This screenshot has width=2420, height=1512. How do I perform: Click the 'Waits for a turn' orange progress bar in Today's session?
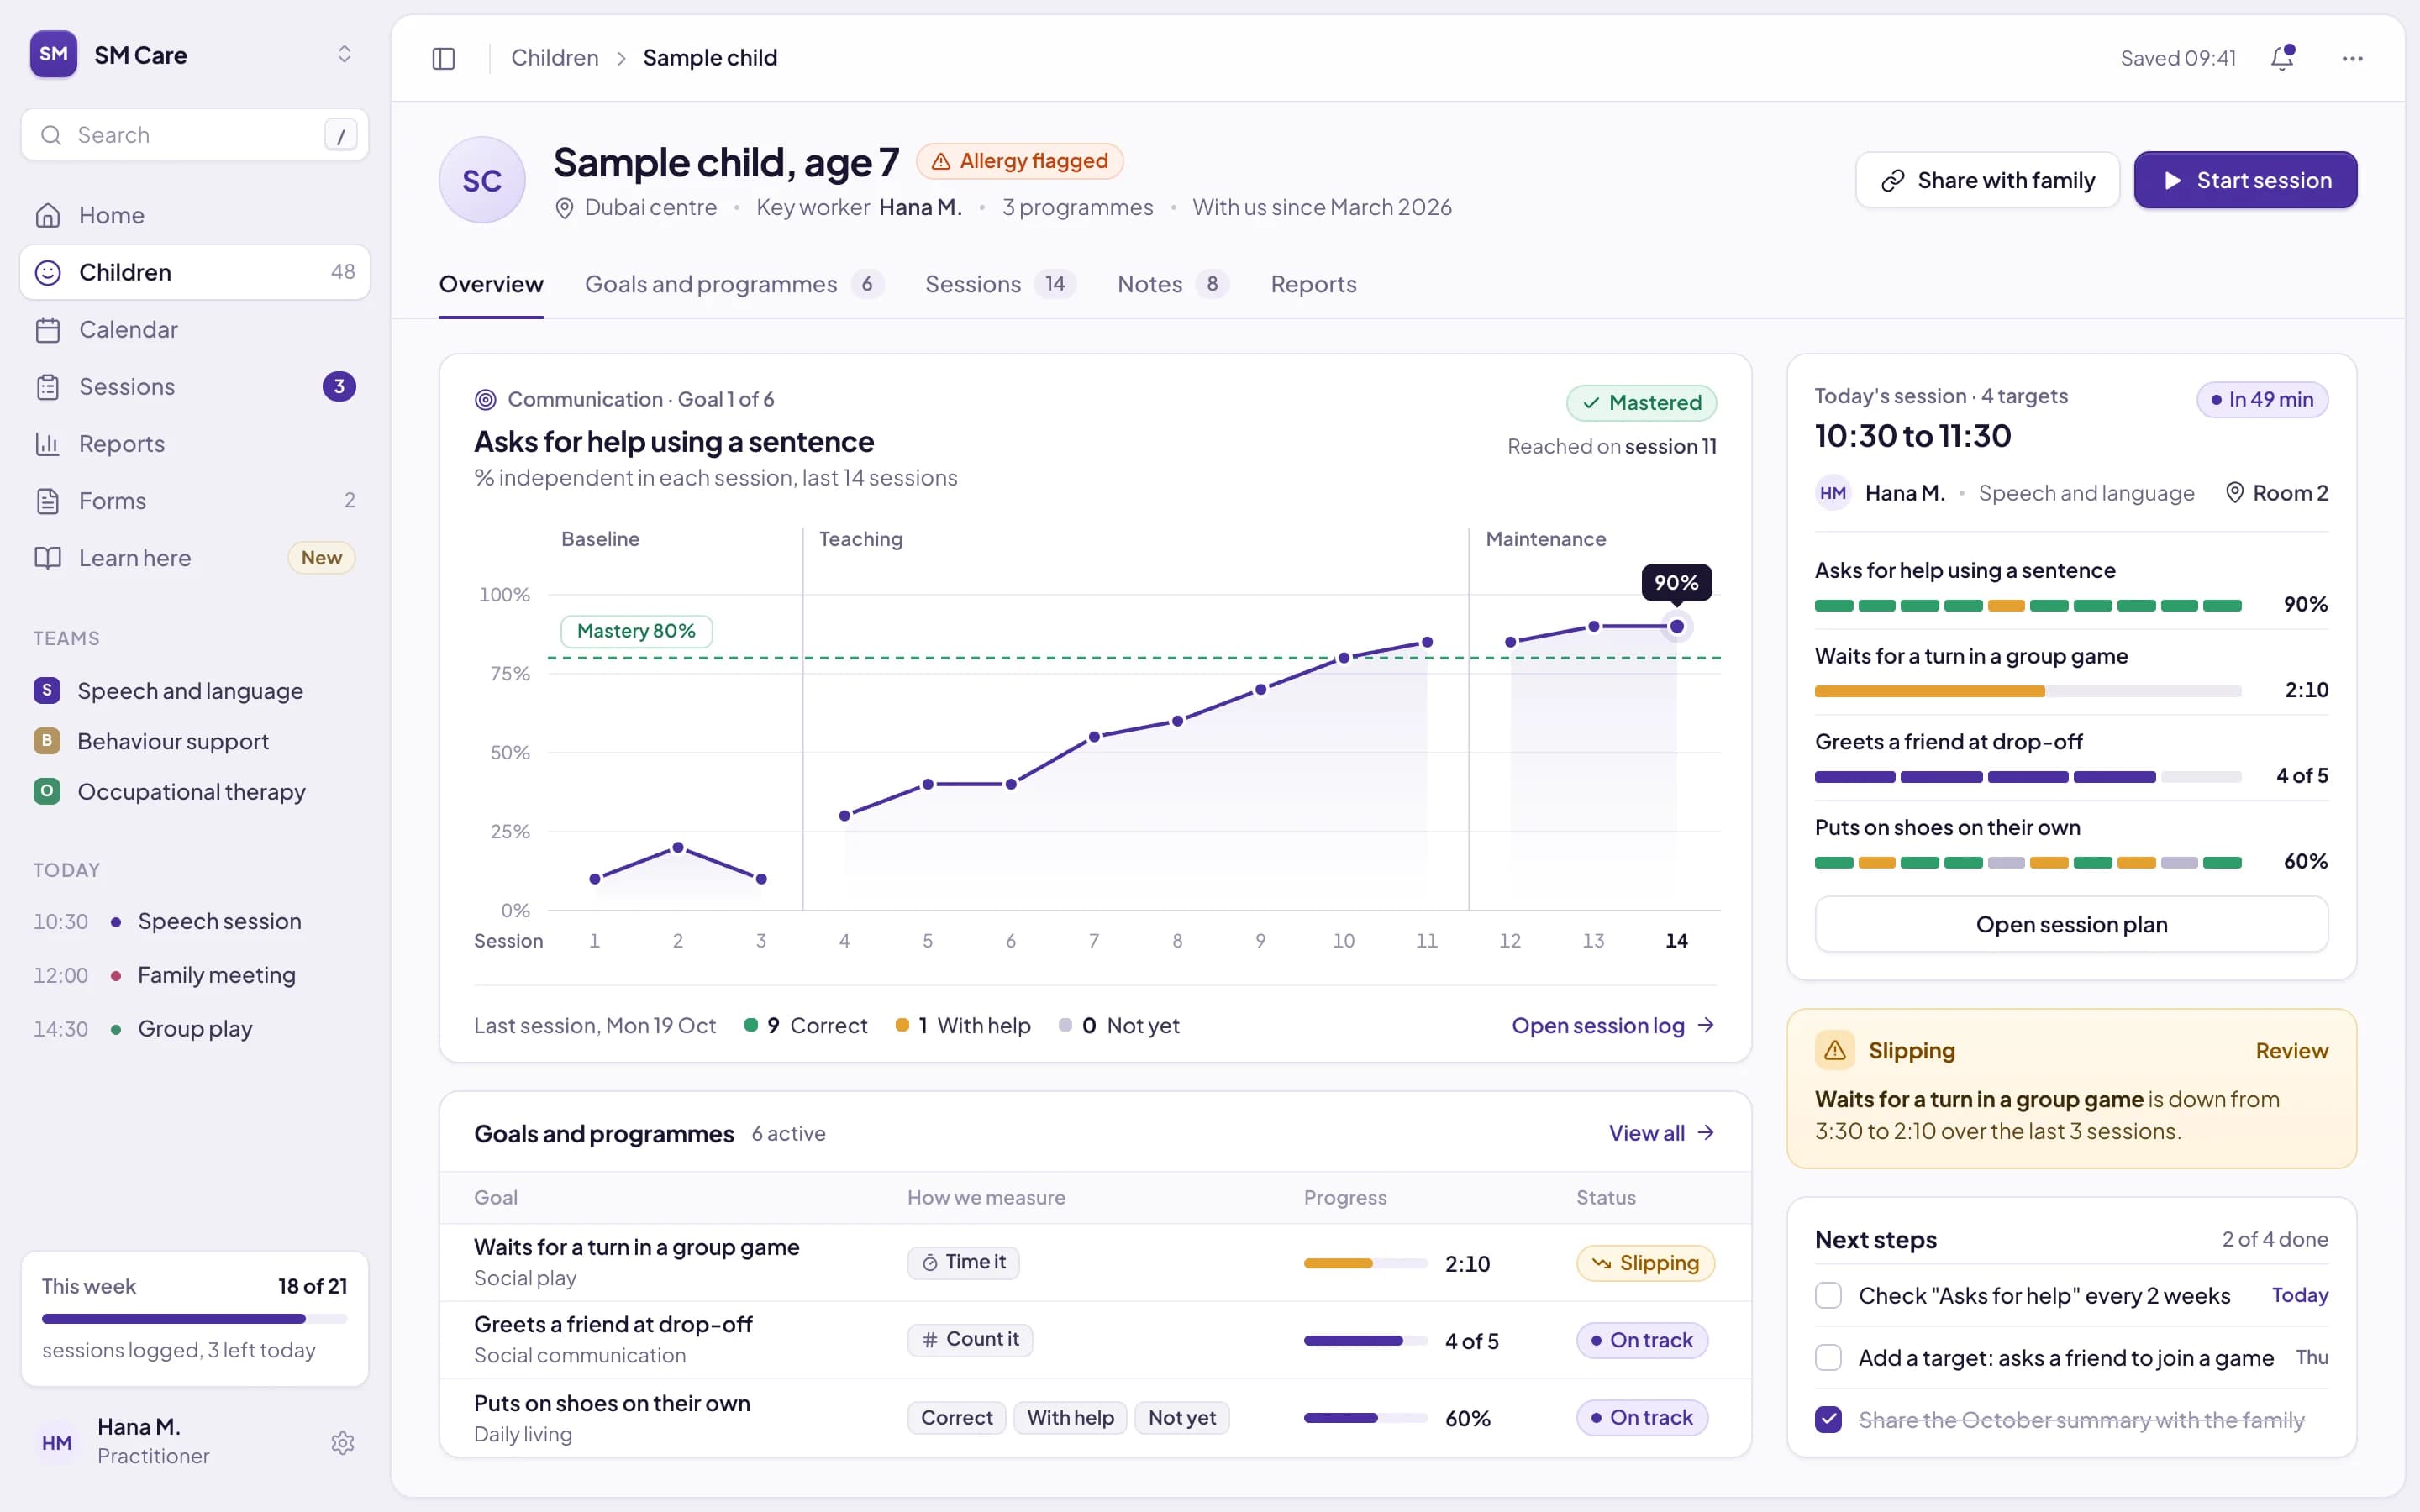point(2028,691)
